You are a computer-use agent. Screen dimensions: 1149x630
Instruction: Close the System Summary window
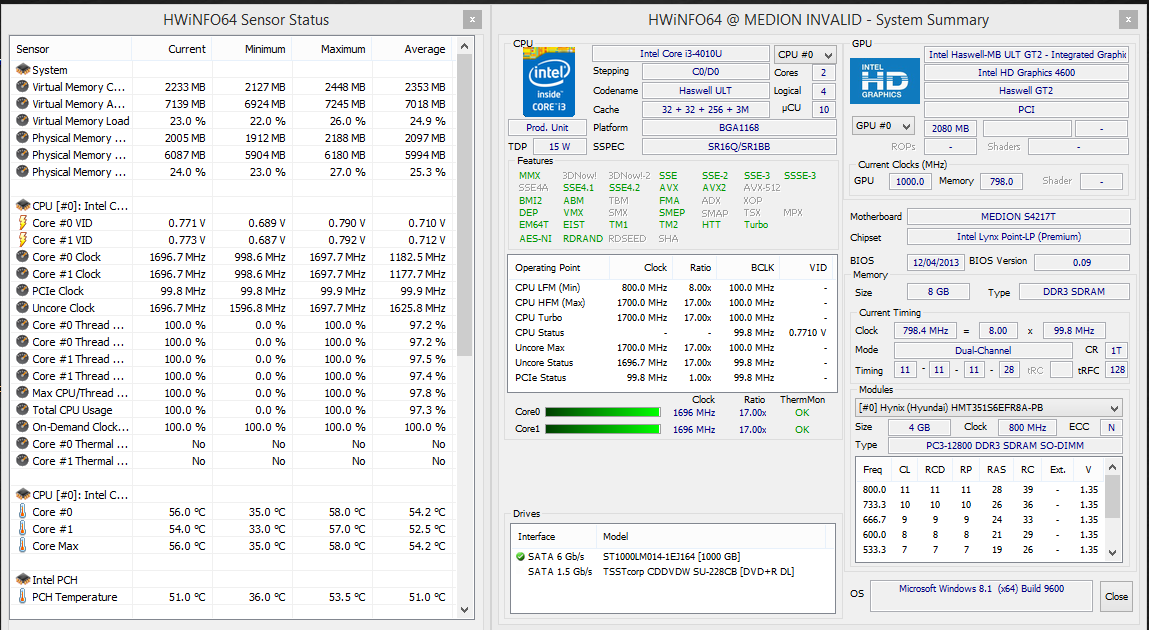1129,20
